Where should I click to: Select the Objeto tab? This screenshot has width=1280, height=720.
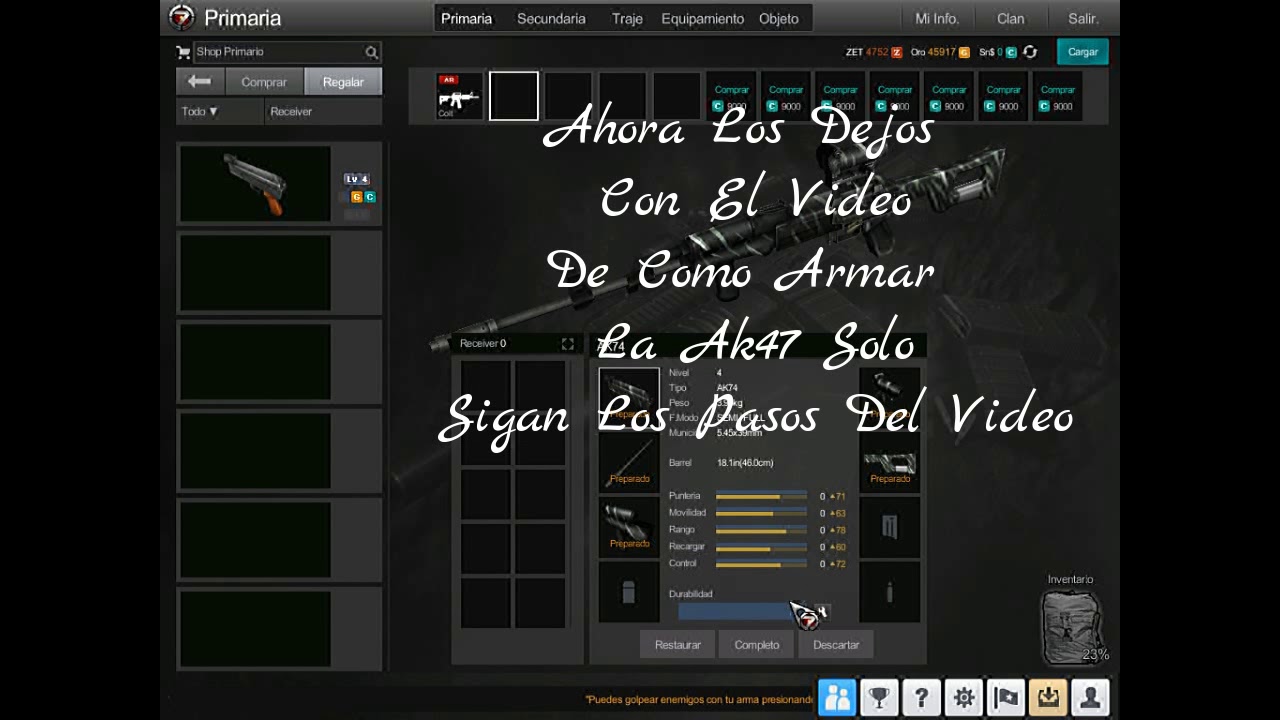[x=779, y=19]
